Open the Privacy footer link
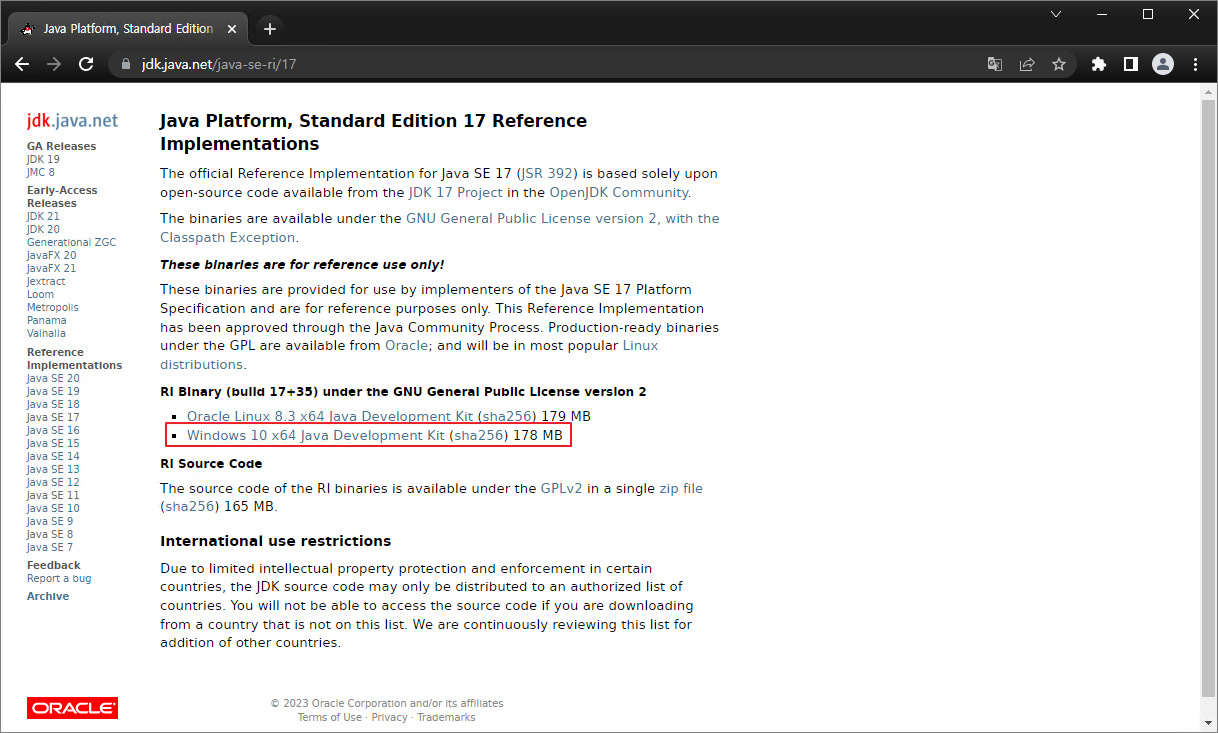The width and height of the screenshot is (1218, 733). pos(390,717)
